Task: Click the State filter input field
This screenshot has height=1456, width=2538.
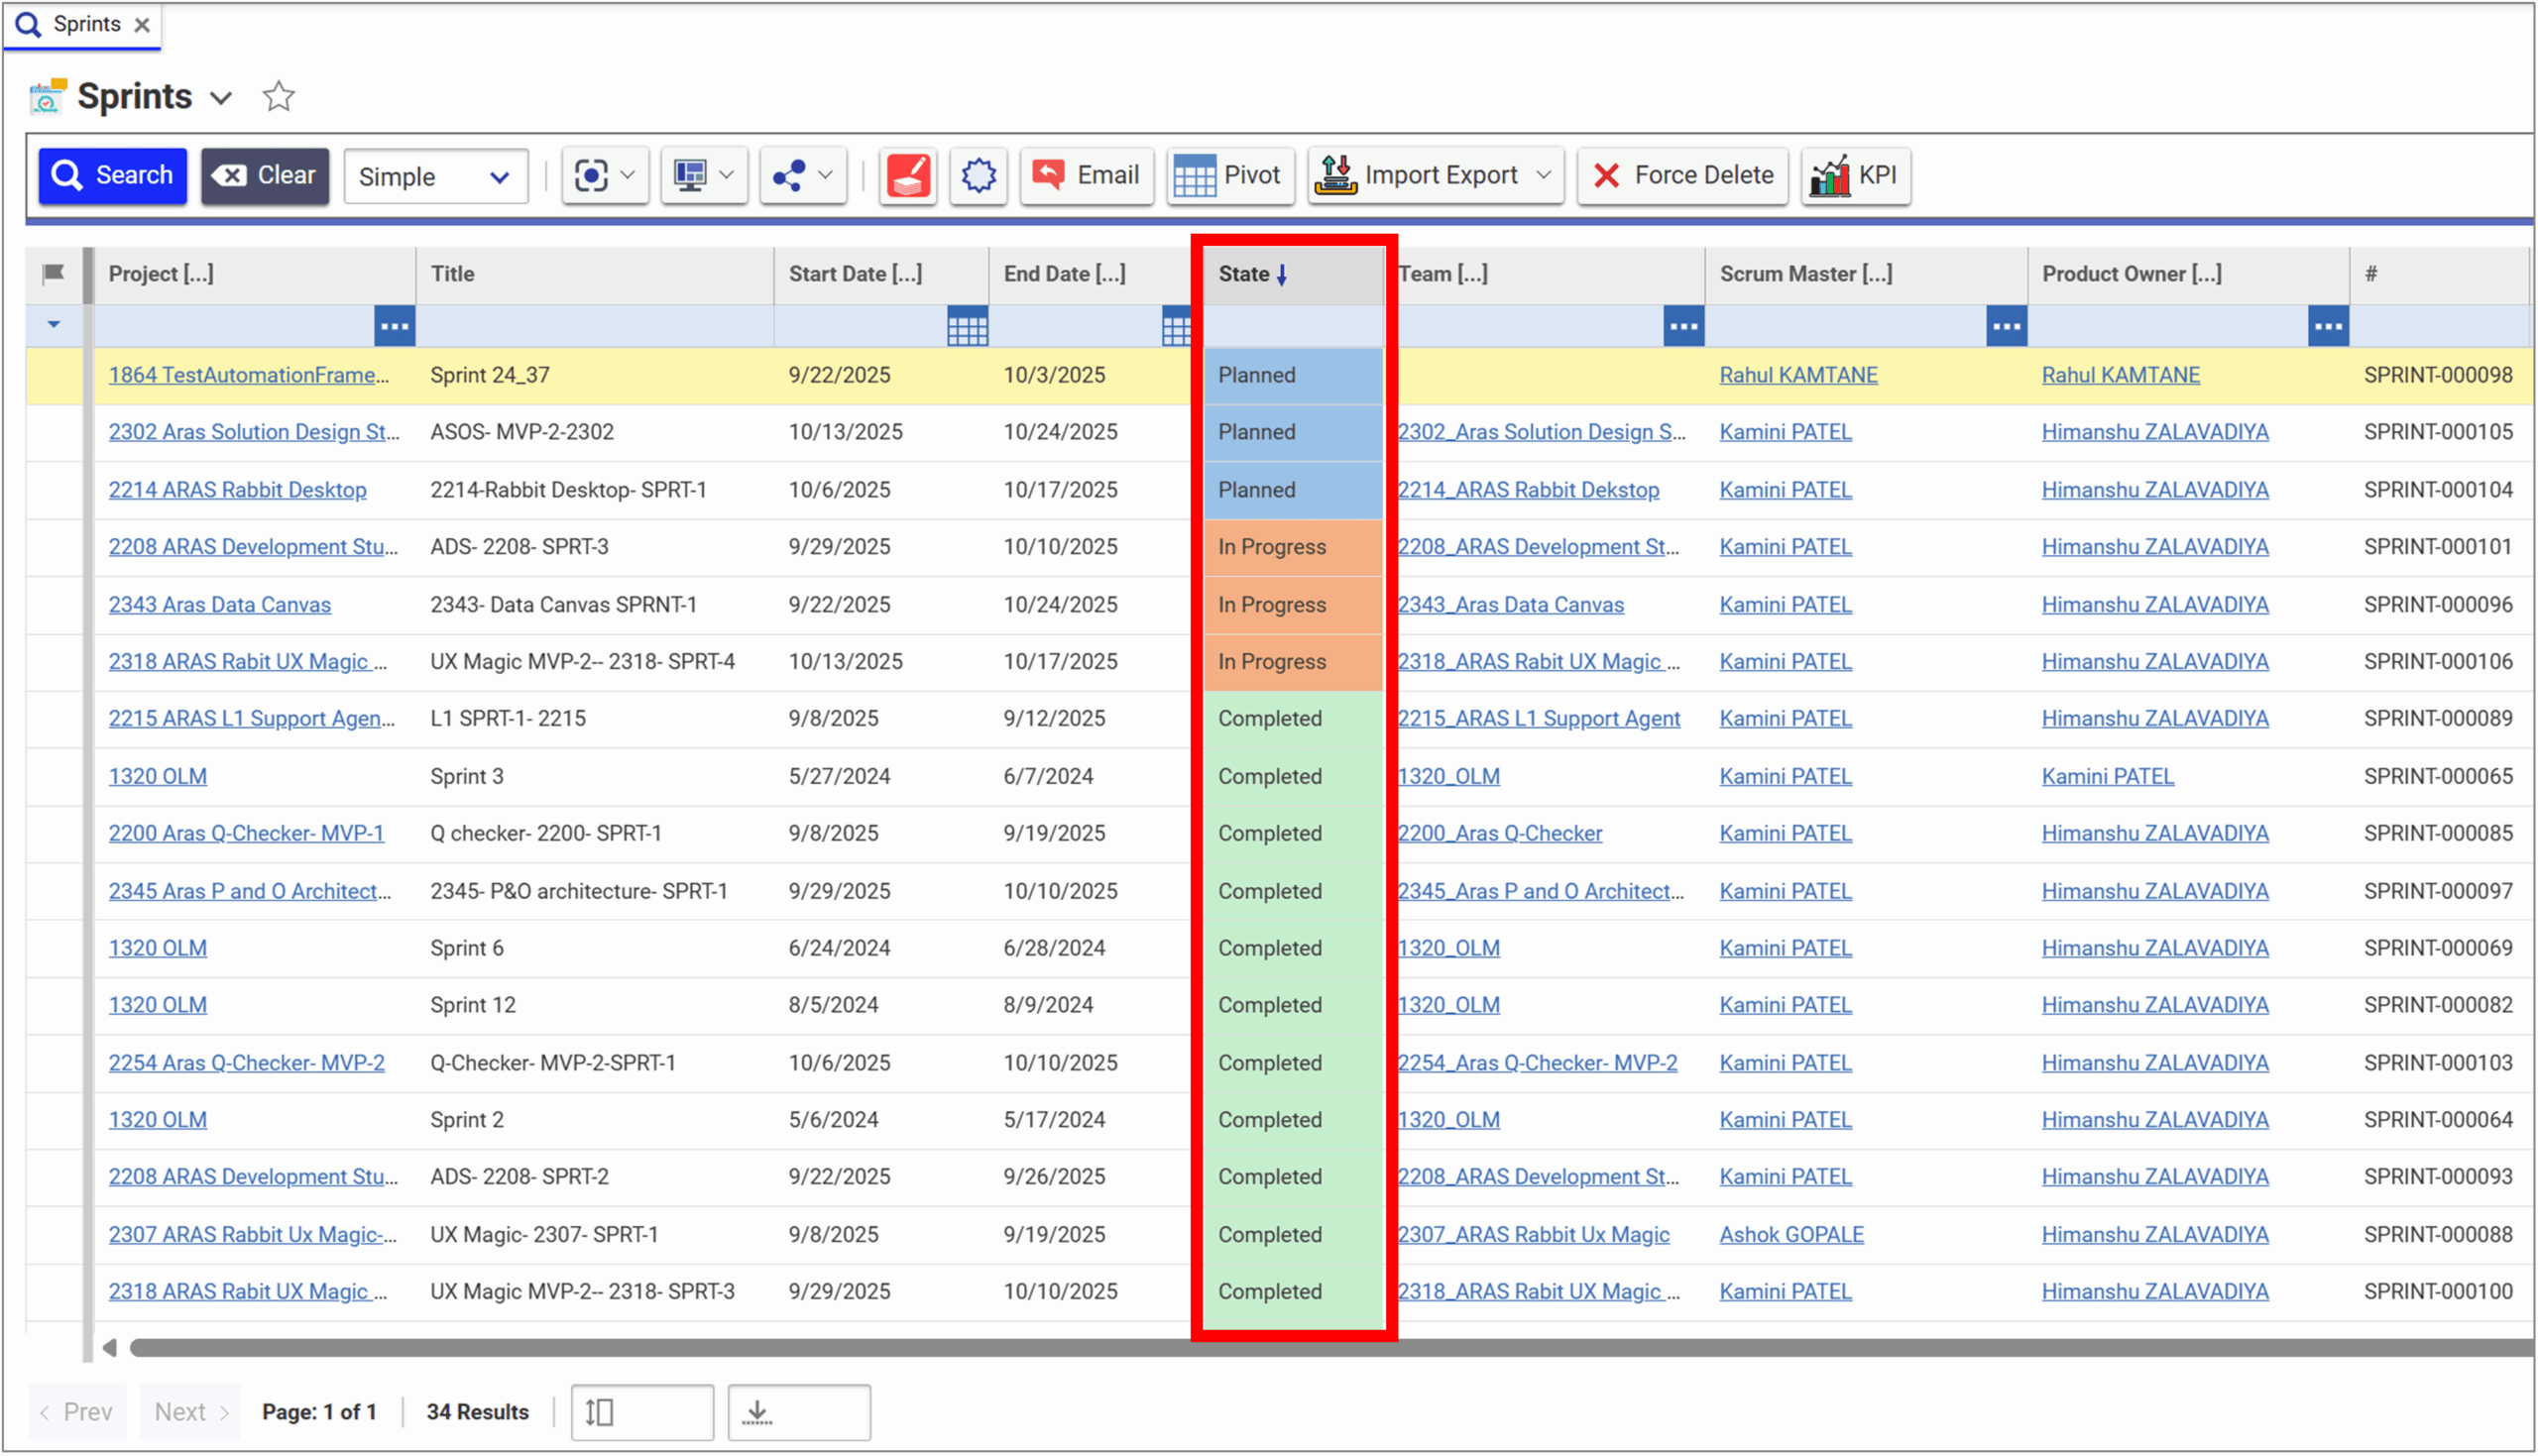Action: pos(1293,326)
